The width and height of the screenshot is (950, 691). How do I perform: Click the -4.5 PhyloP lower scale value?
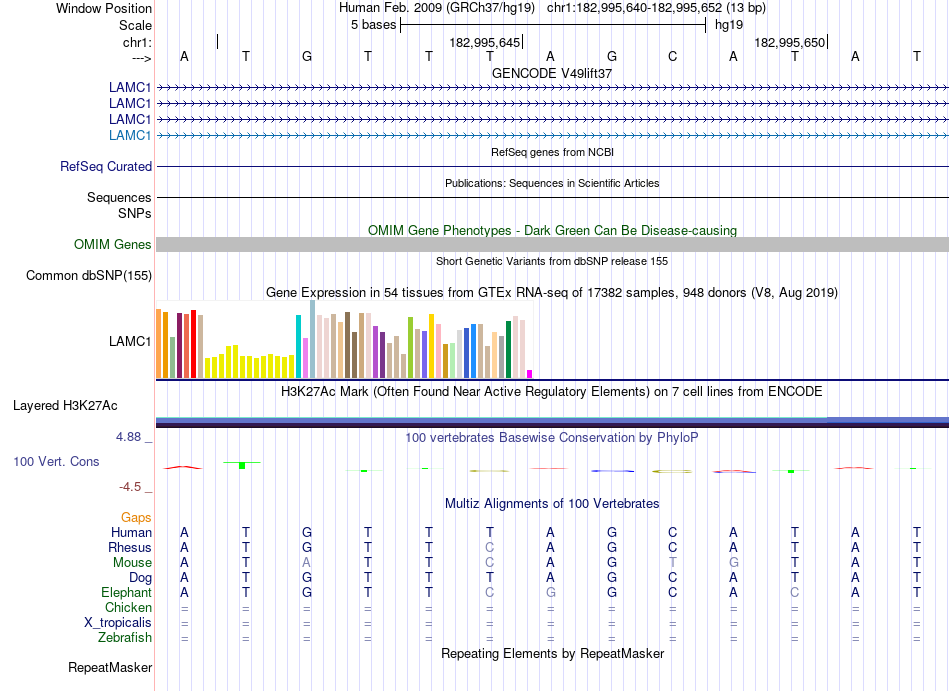click(130, 487)
